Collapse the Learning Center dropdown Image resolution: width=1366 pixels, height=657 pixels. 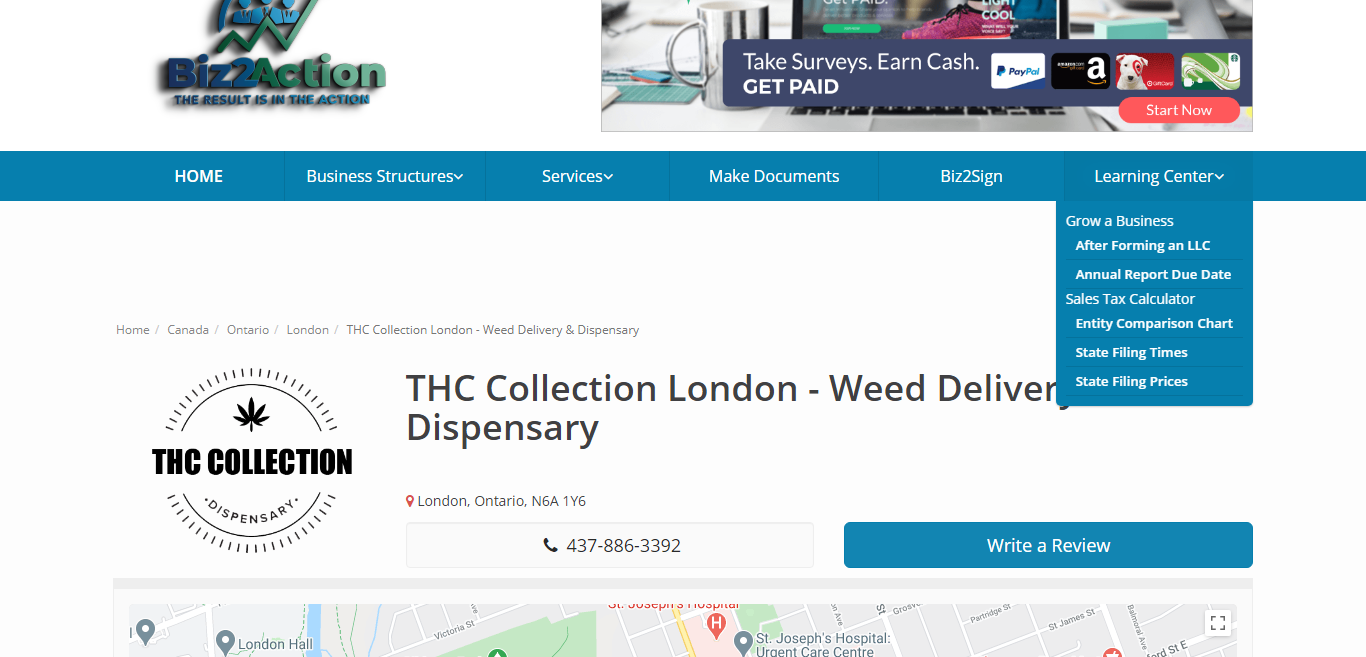(x=1159, y=176)
